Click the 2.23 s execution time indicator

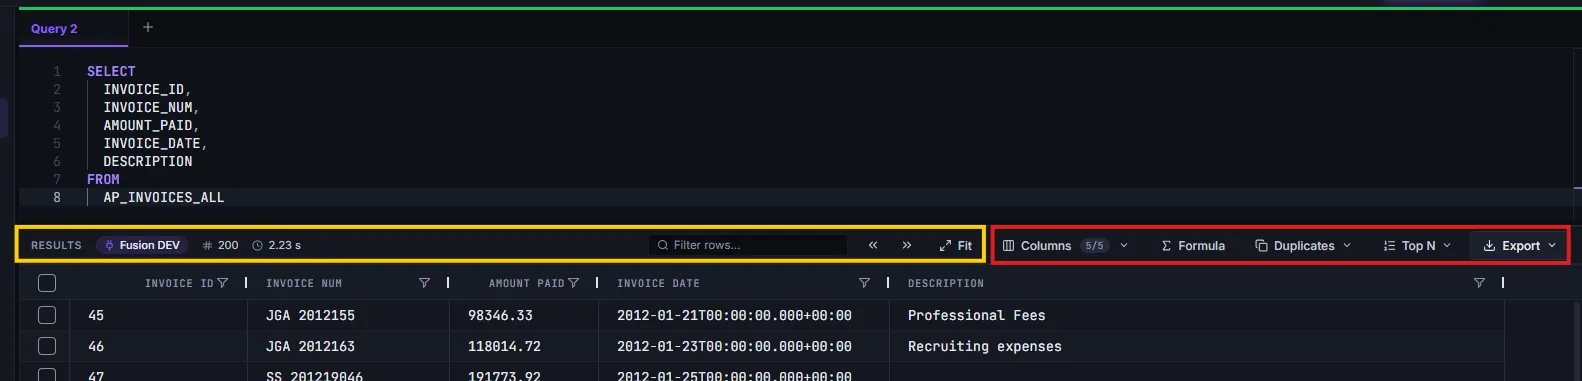277,245
